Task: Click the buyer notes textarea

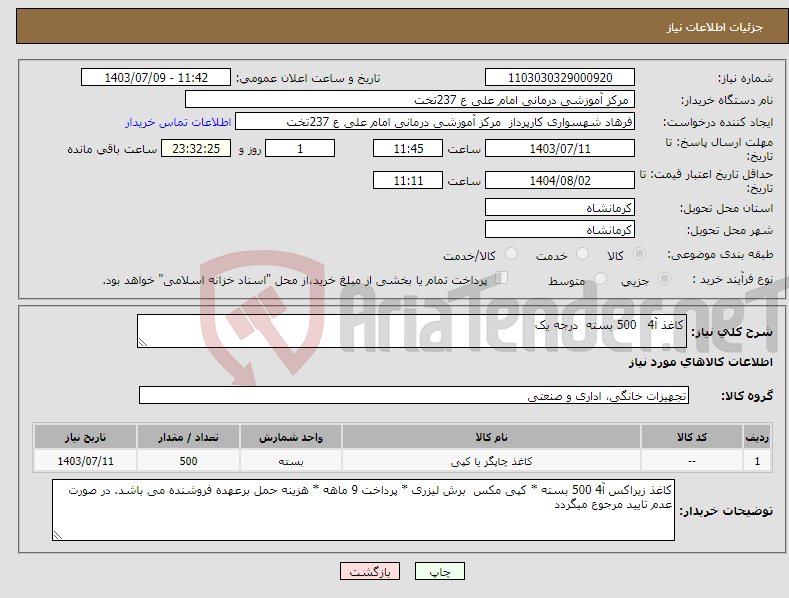Action: coord(363,510)
